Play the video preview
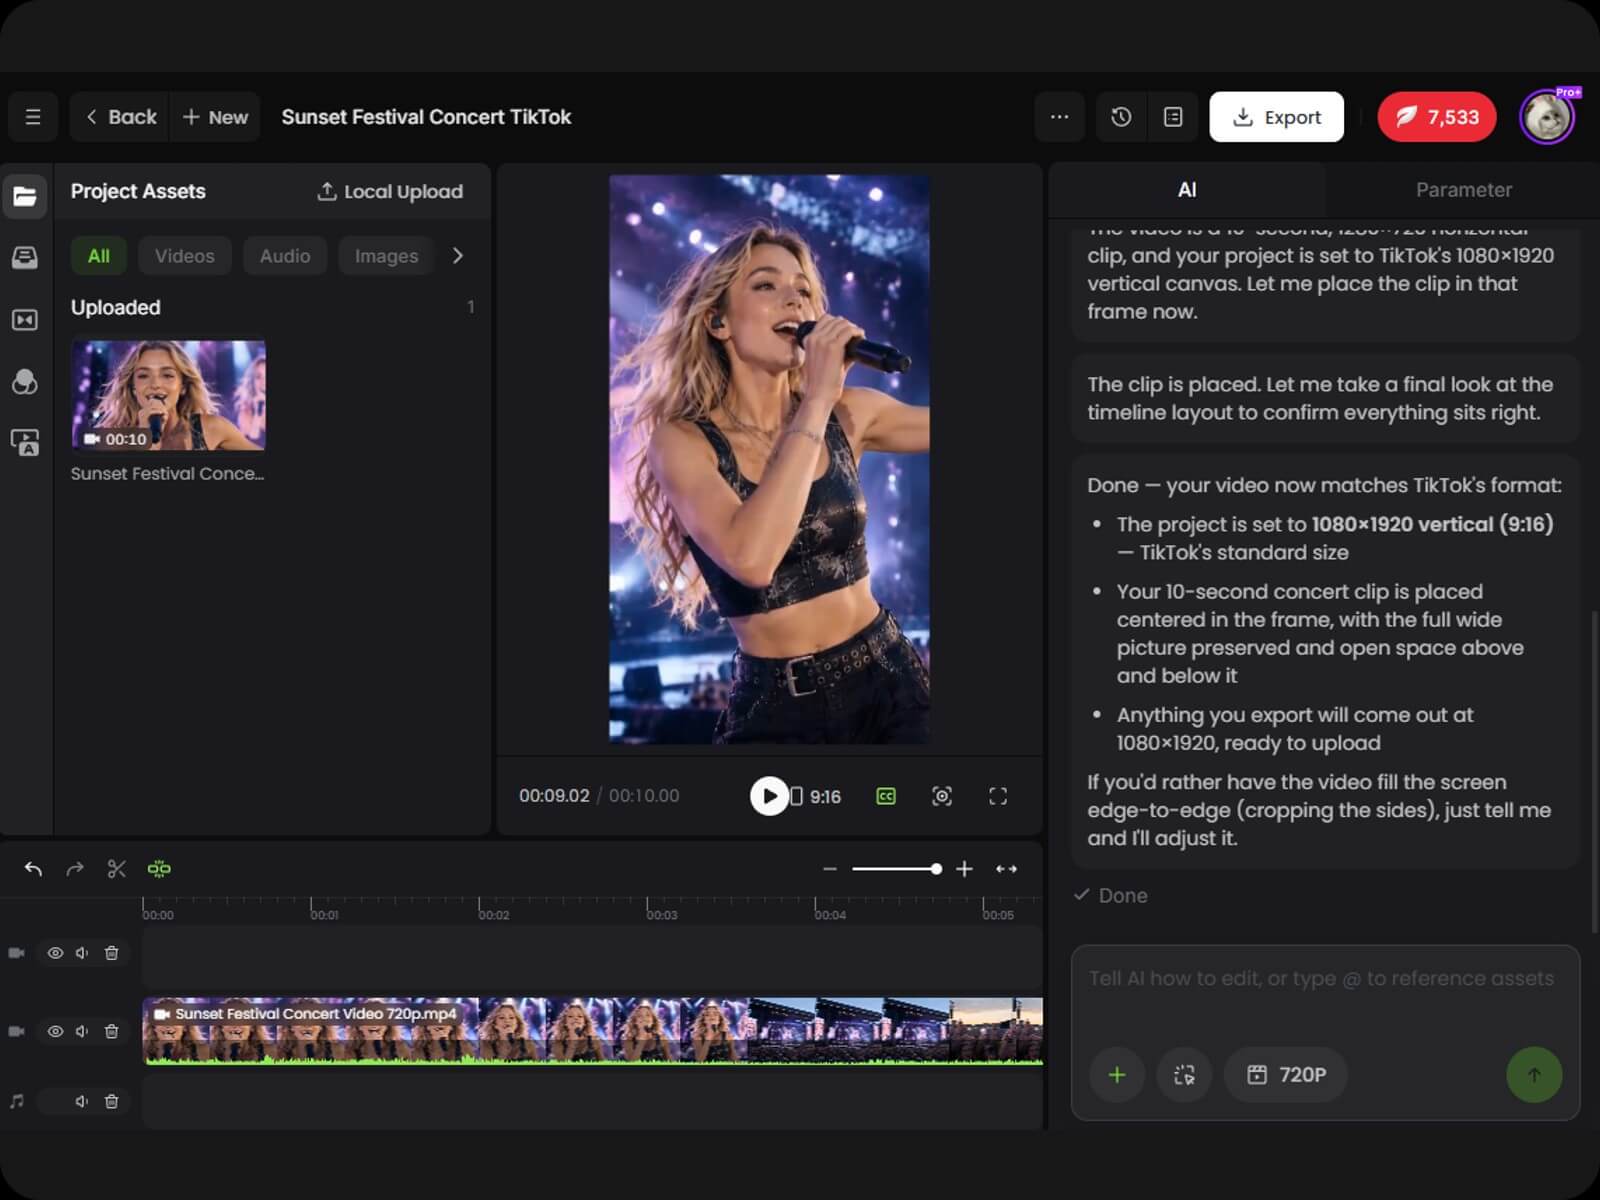 pos(769,796)
